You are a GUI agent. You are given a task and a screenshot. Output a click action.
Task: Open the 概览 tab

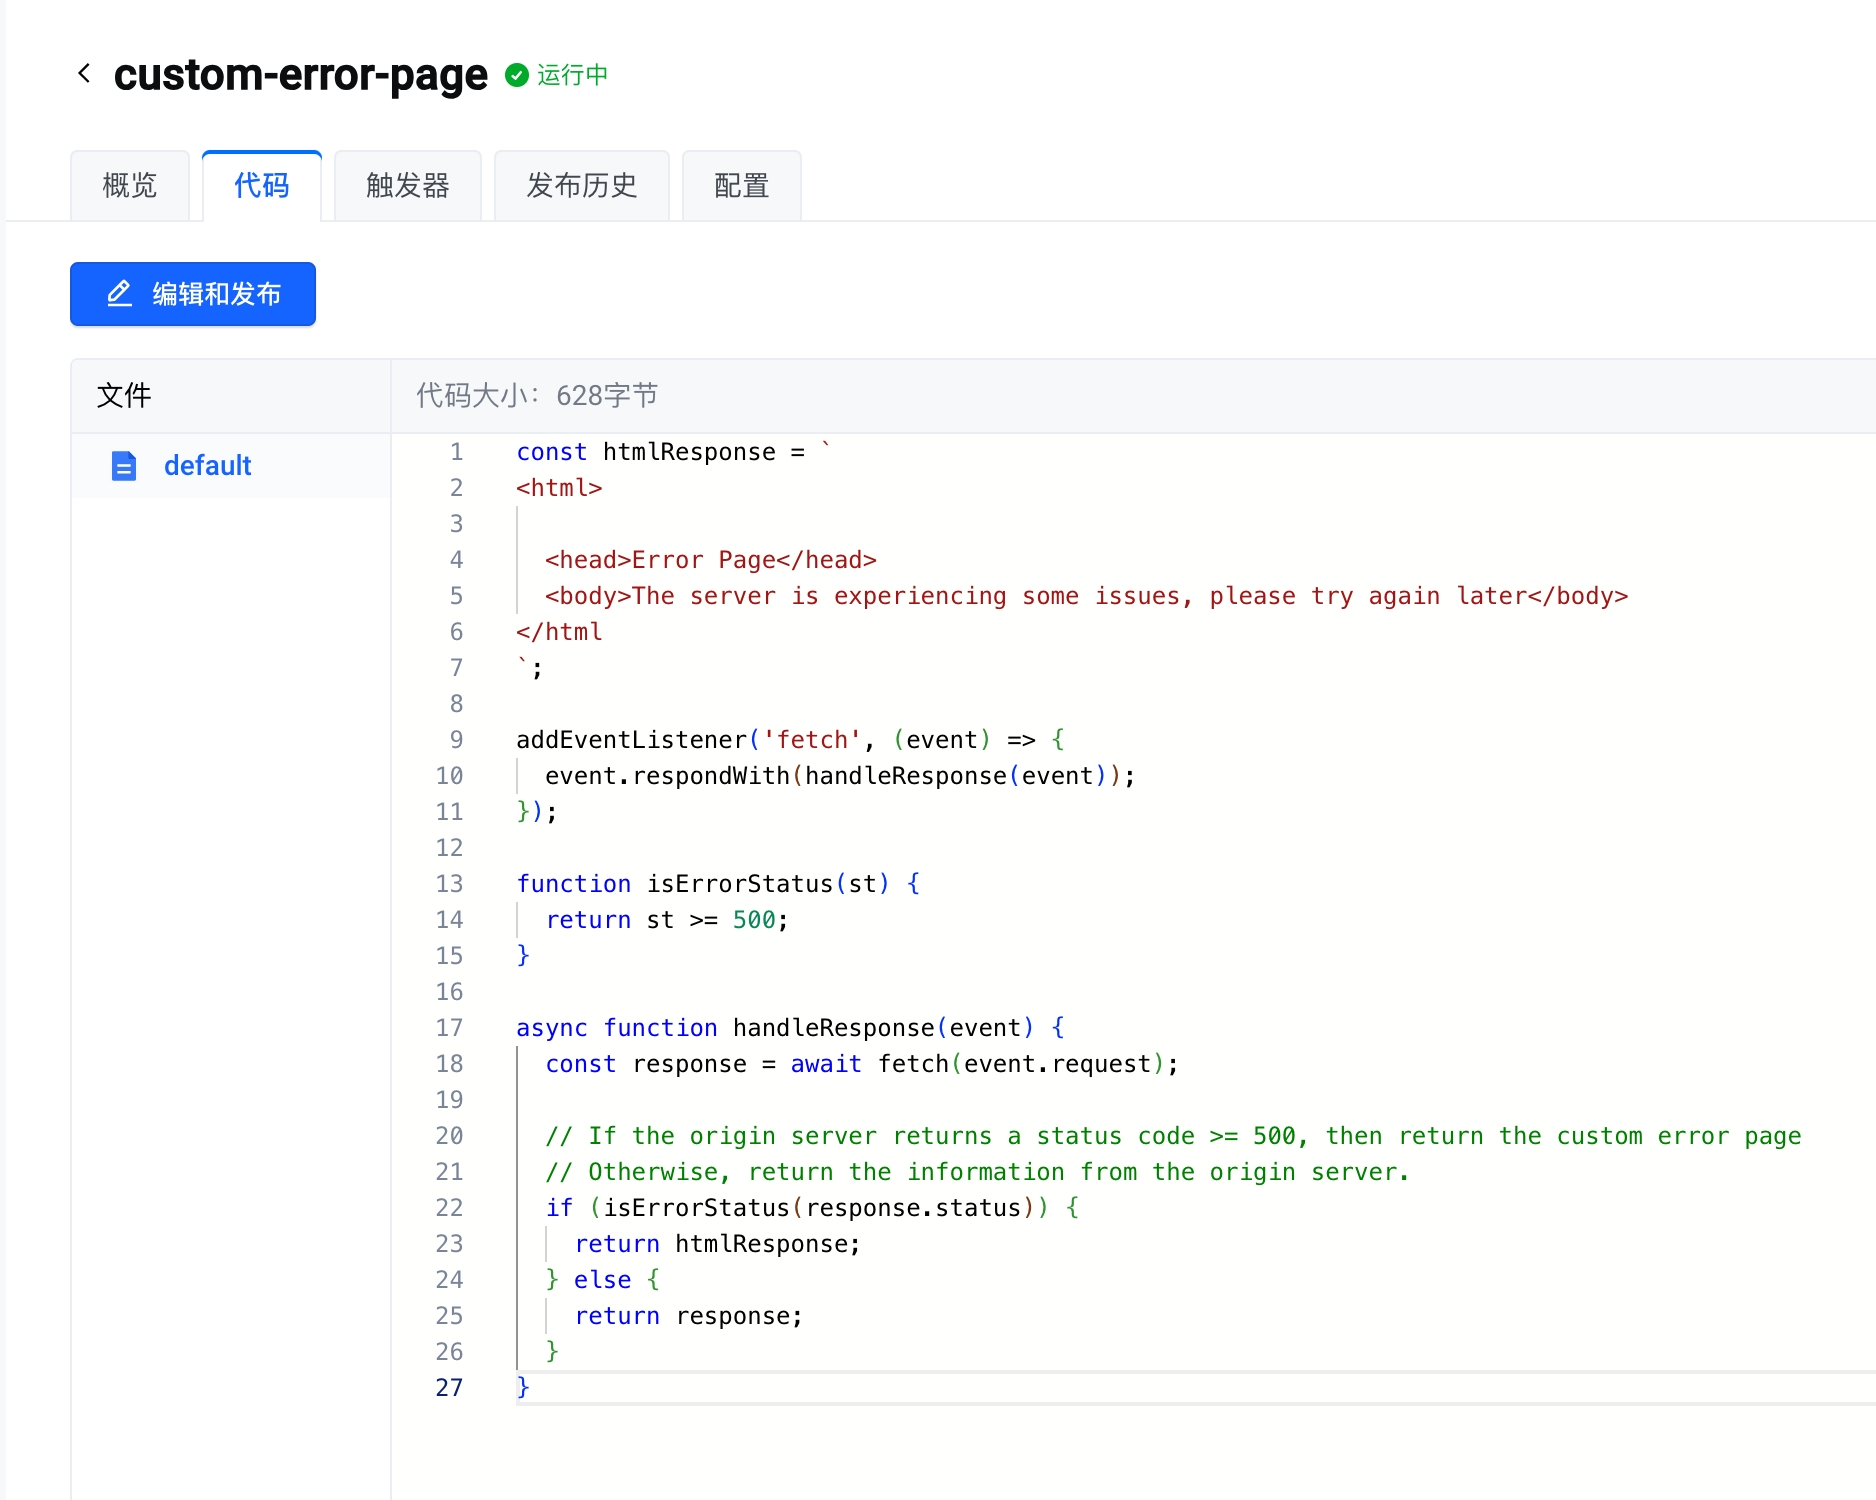[130, 186]
